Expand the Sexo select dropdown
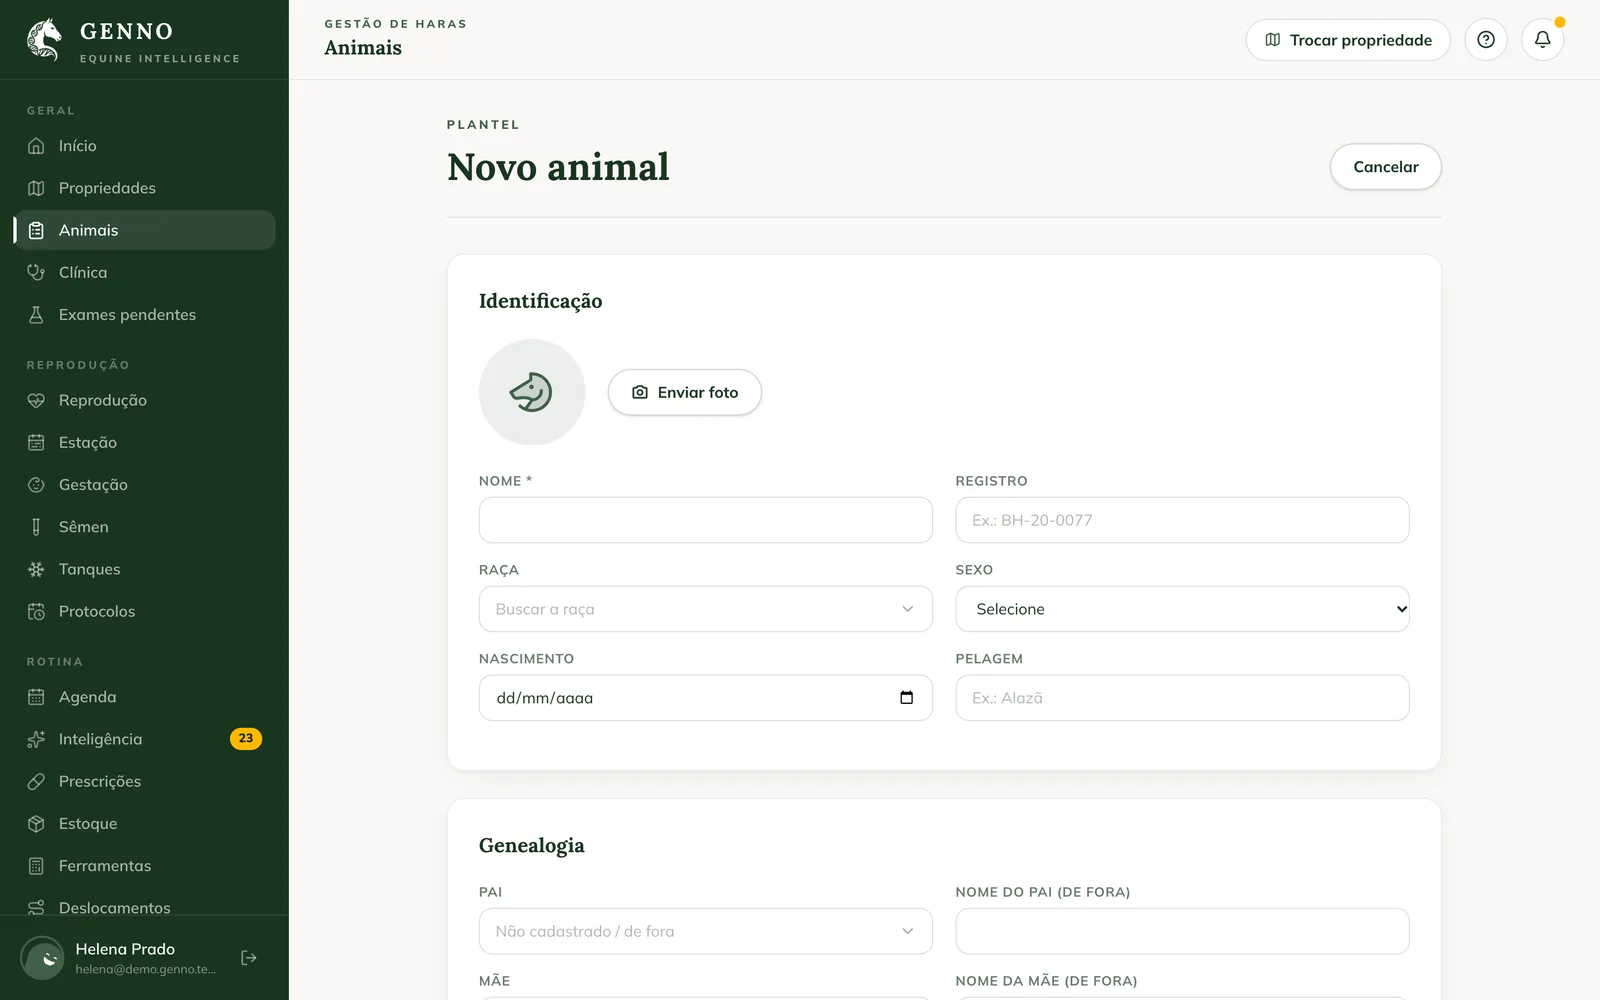1600x1000 pixels. pos(1182,609)
